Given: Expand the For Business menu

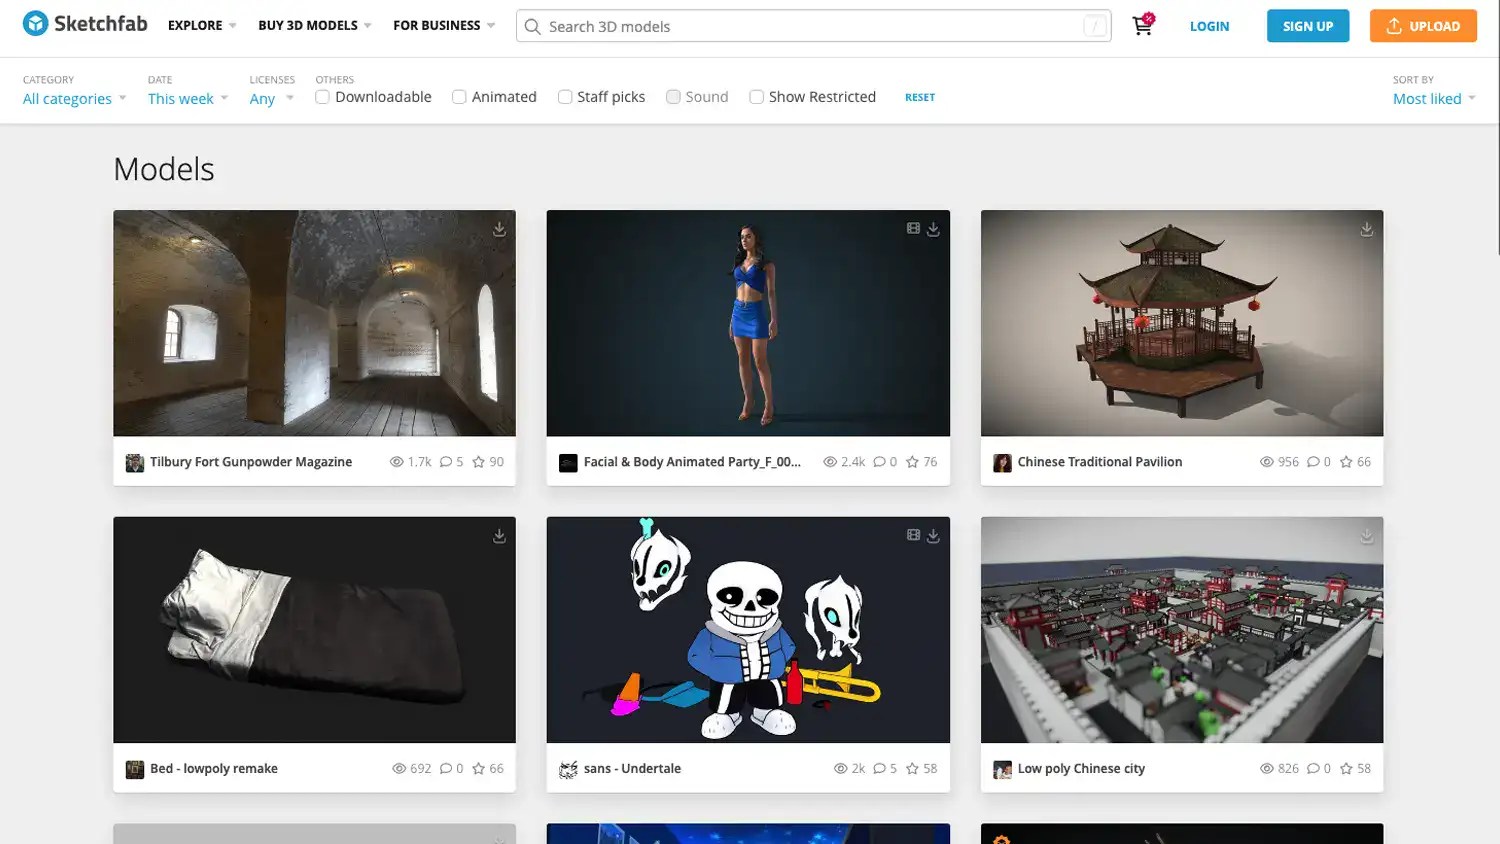Looking at the screenshot, I should [x=444, y=25].
